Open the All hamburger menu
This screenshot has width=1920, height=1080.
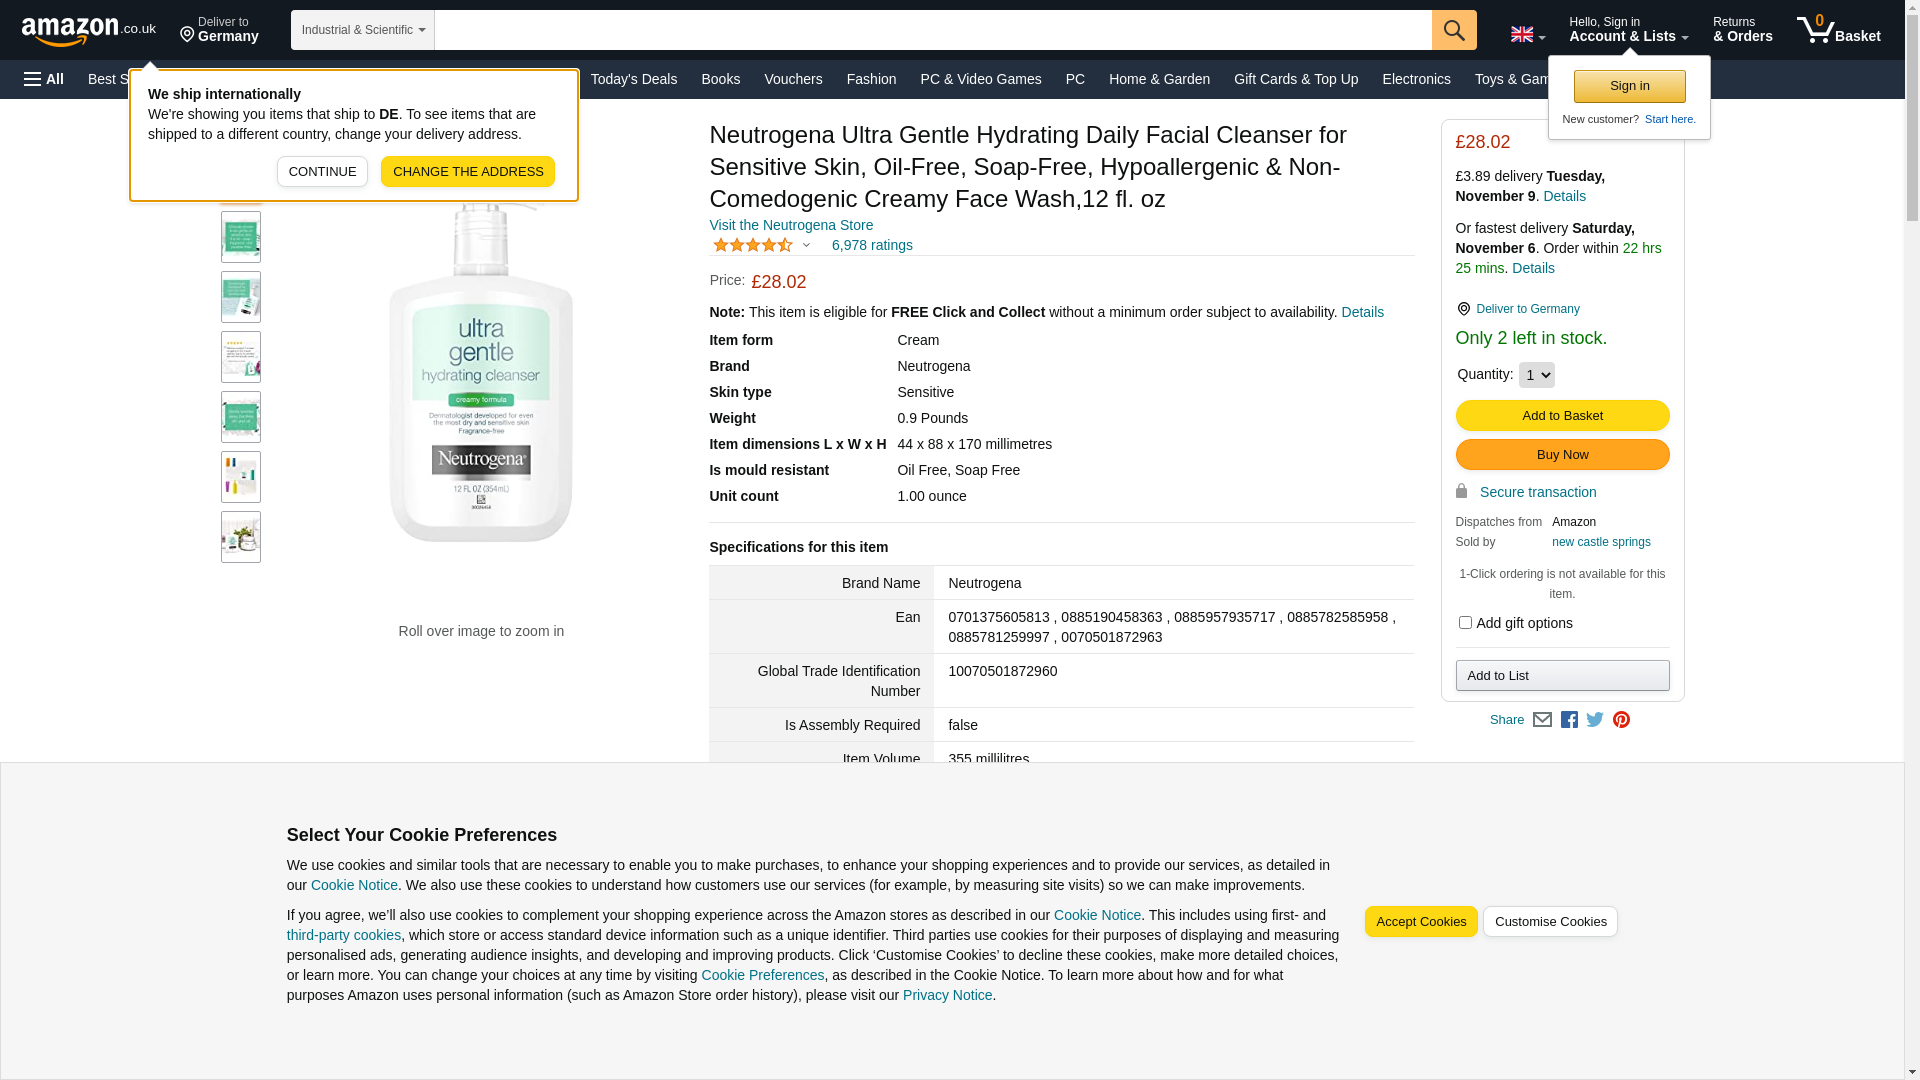[44, 79]
